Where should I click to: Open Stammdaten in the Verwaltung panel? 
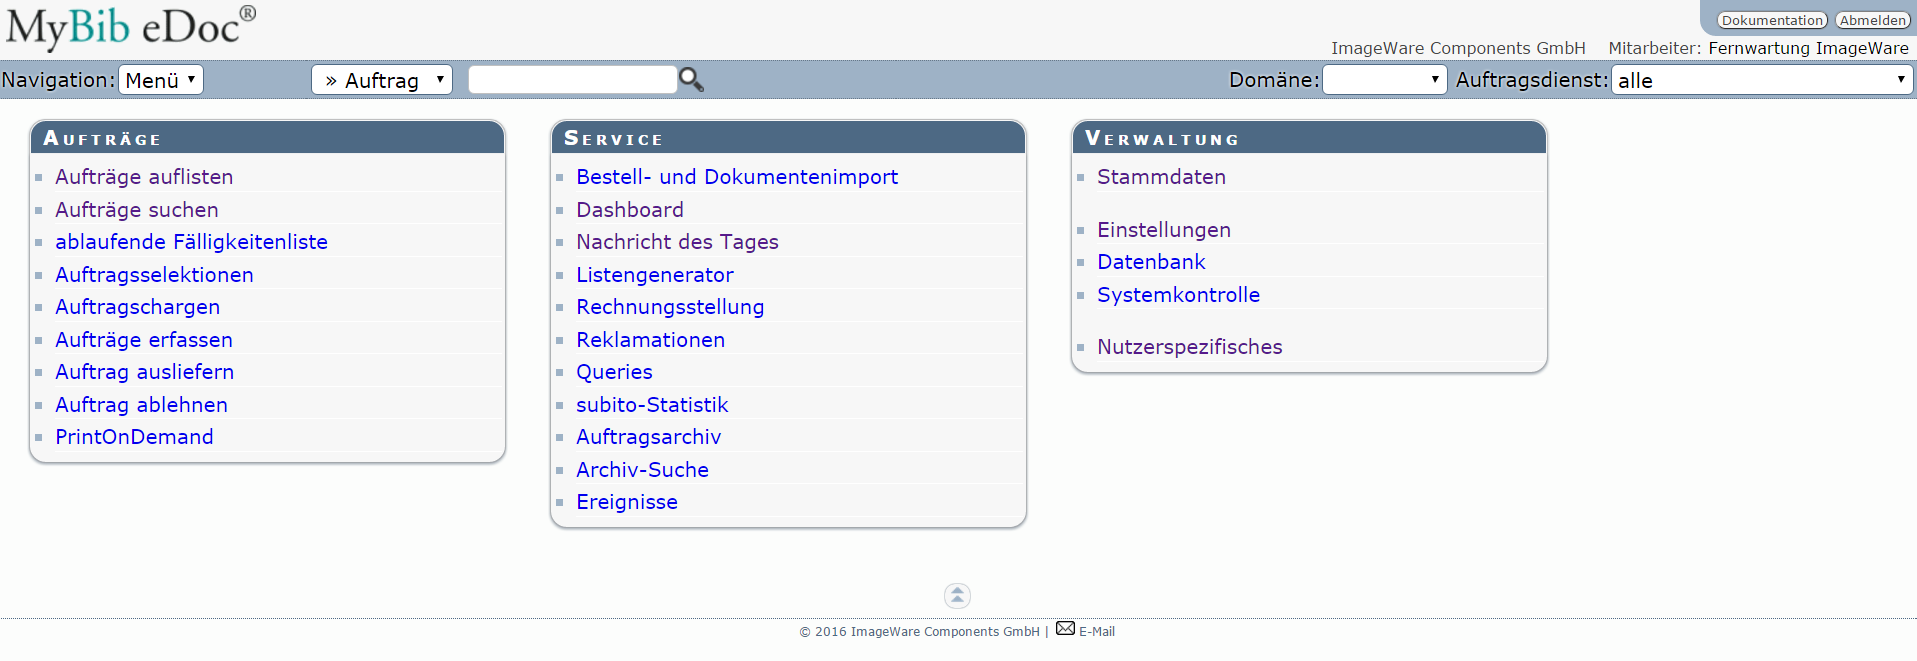coord(1161,177)
